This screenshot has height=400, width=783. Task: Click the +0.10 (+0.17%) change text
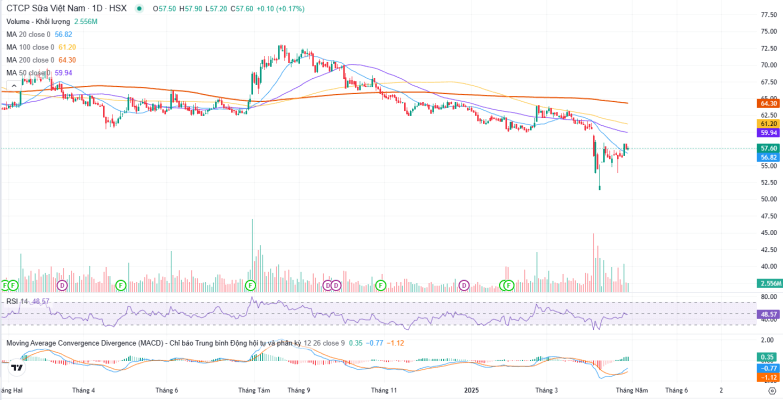(x=280, y=9)
